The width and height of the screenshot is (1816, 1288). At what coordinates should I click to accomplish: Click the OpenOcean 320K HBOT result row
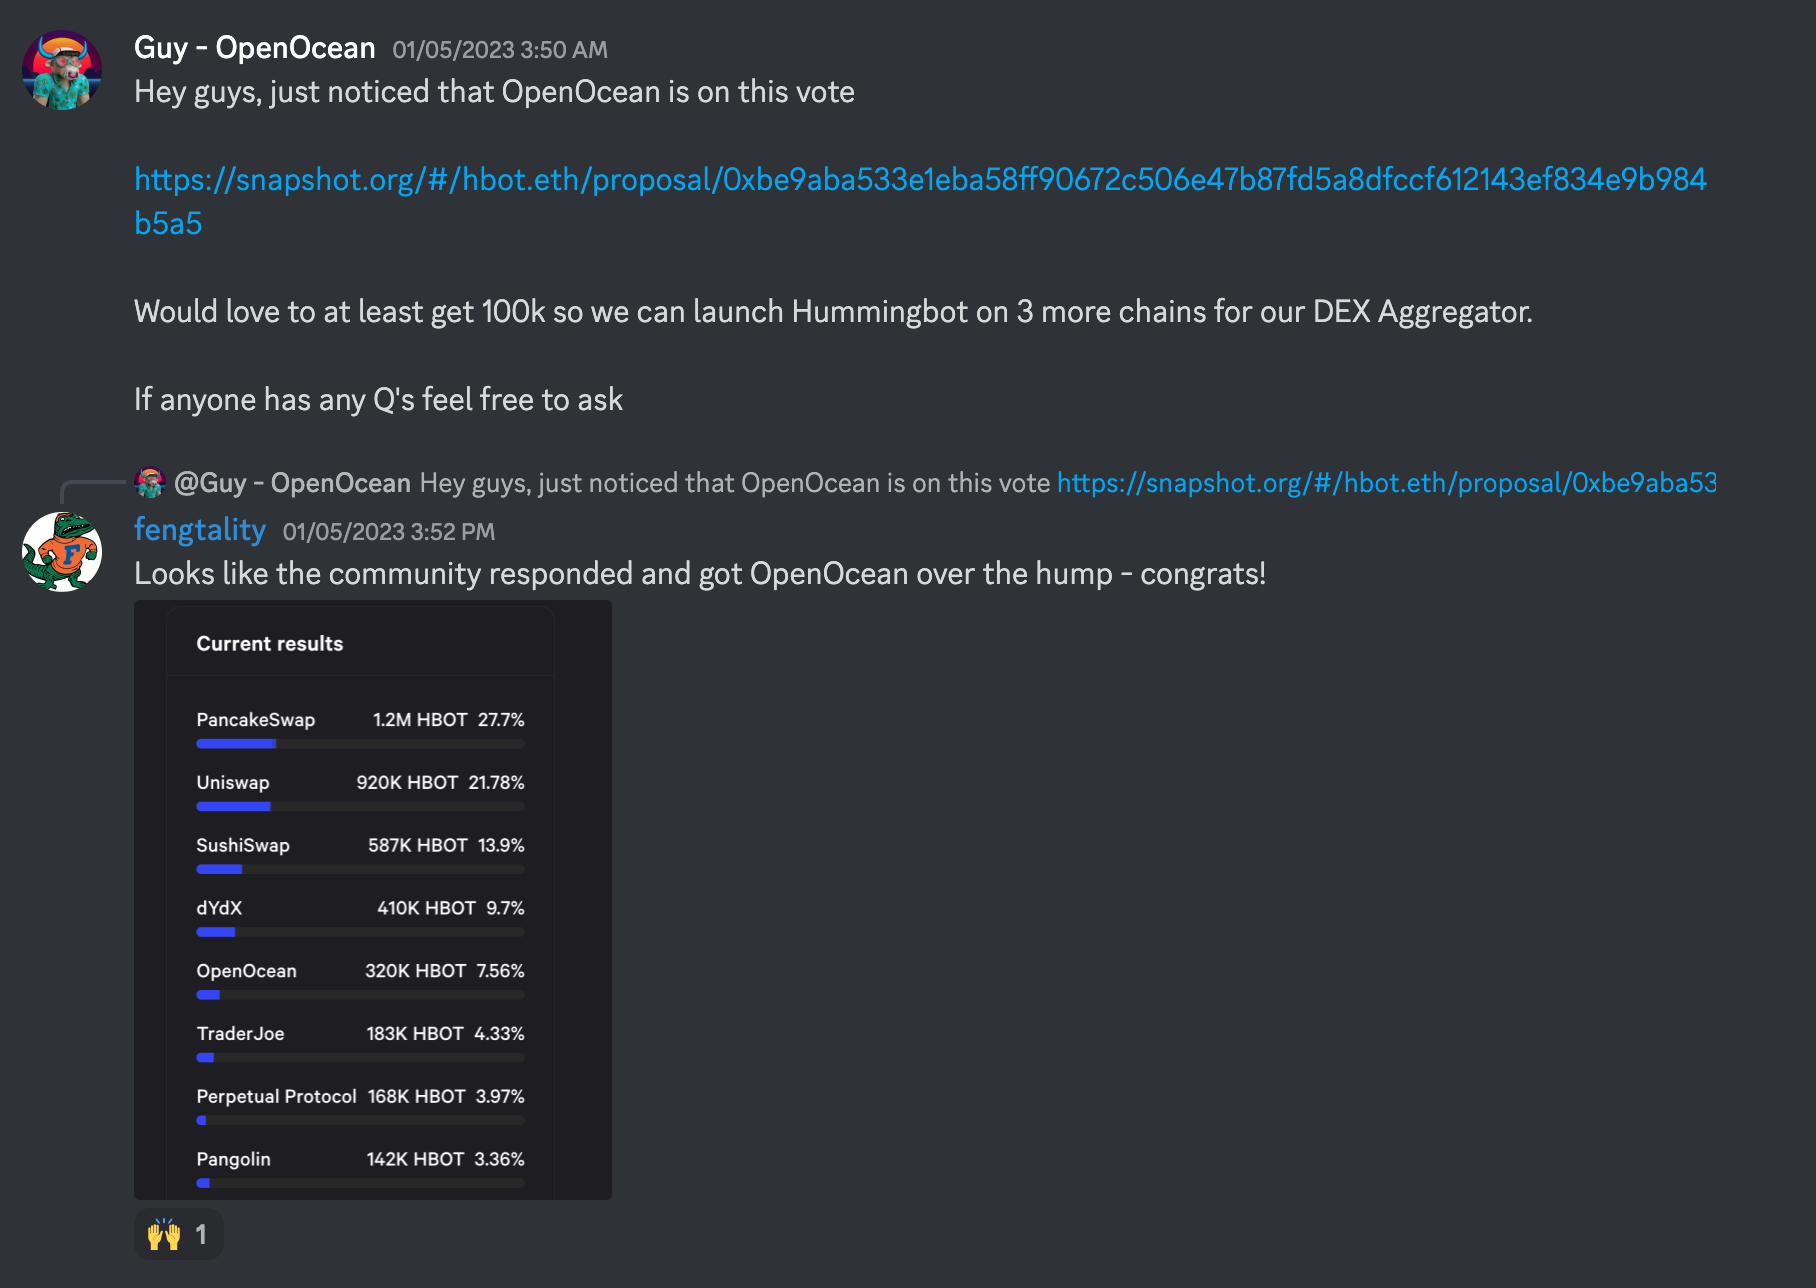360,971
